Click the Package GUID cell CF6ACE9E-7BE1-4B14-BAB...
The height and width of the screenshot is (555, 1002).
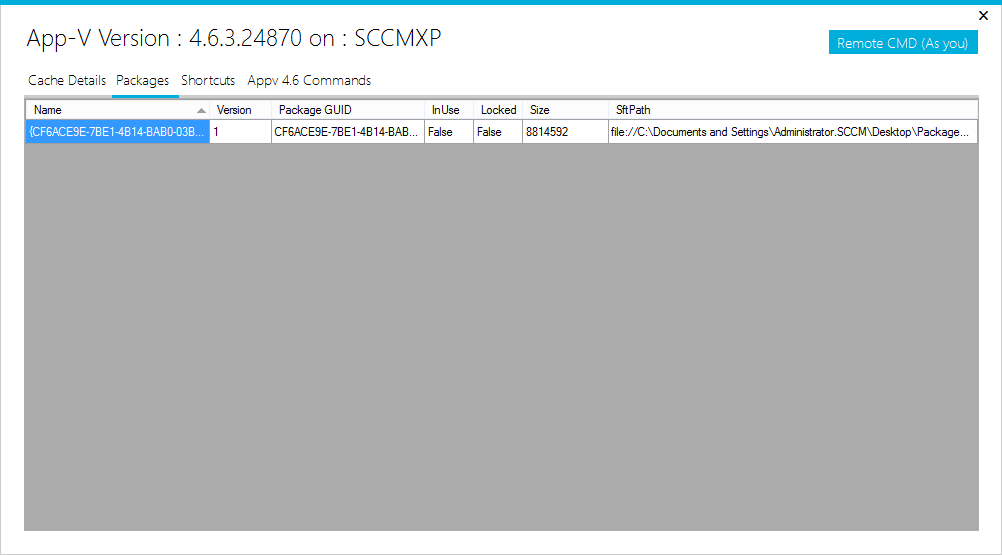pyautogui.click(x=348, y=132)
